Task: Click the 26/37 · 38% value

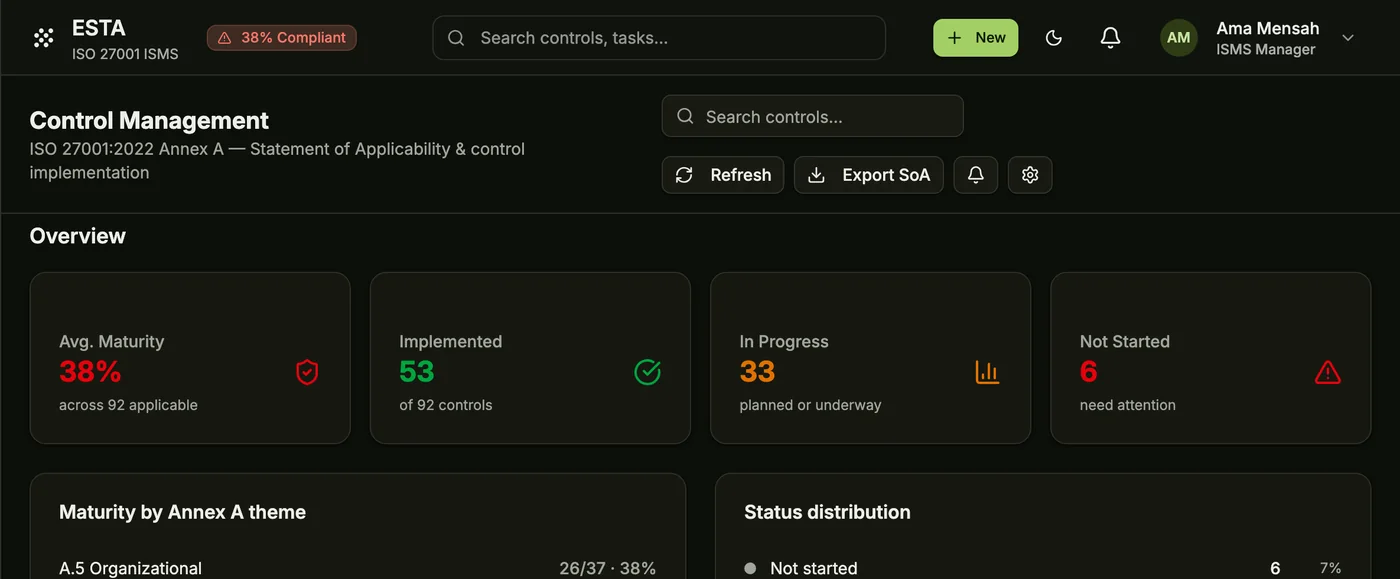Action: point(607,568)
